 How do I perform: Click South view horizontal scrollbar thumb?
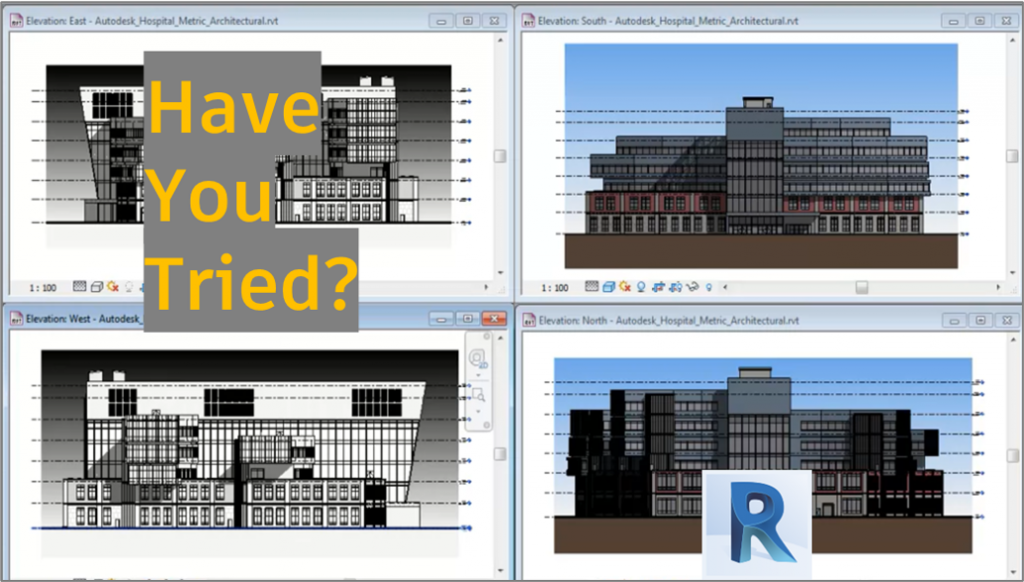[861, 287]
